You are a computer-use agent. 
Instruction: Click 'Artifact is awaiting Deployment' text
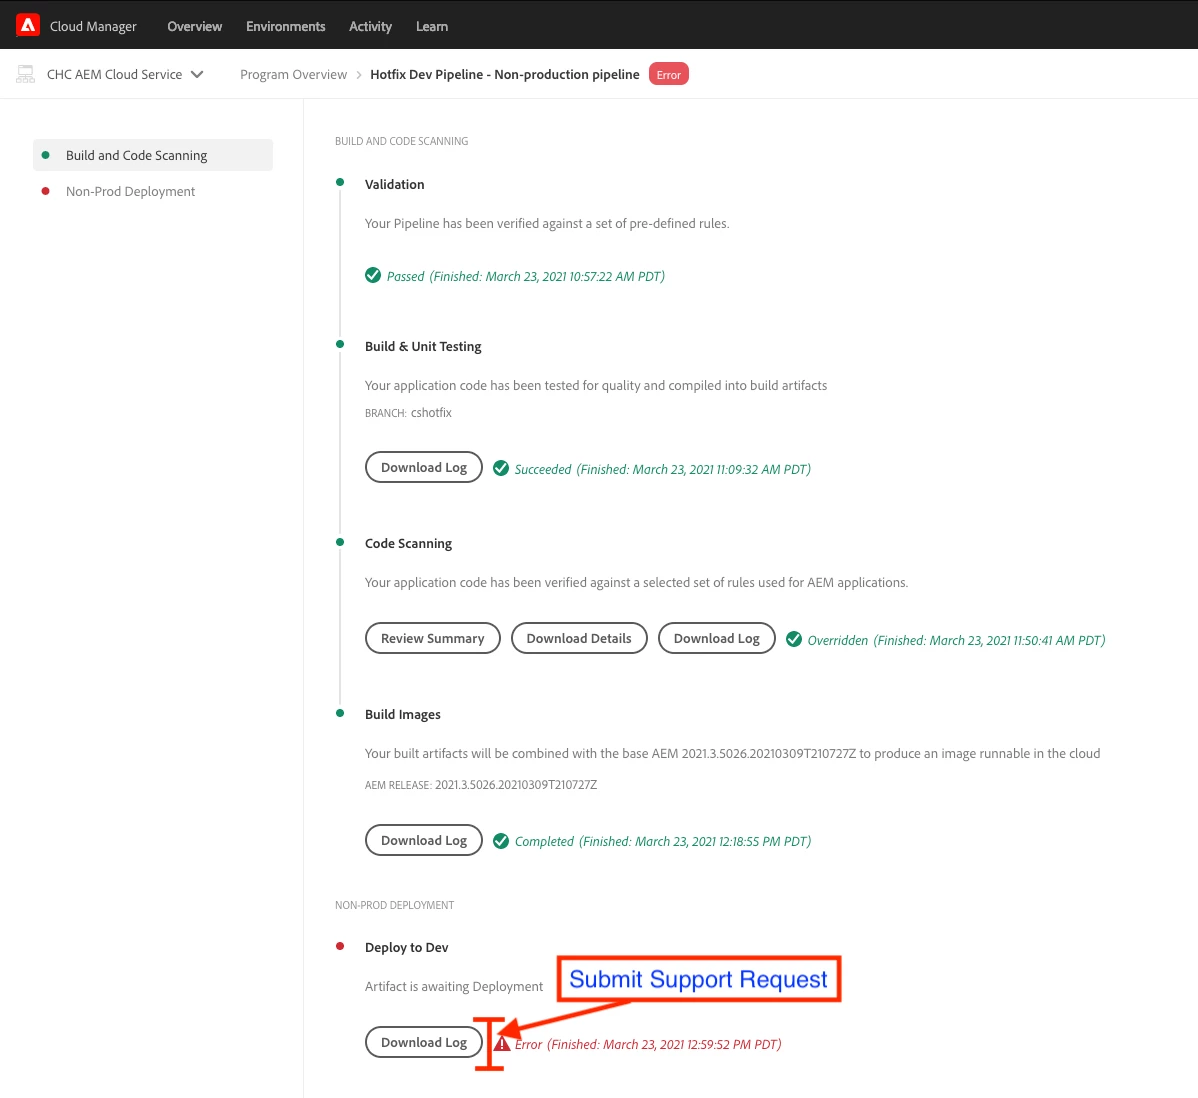454,986
